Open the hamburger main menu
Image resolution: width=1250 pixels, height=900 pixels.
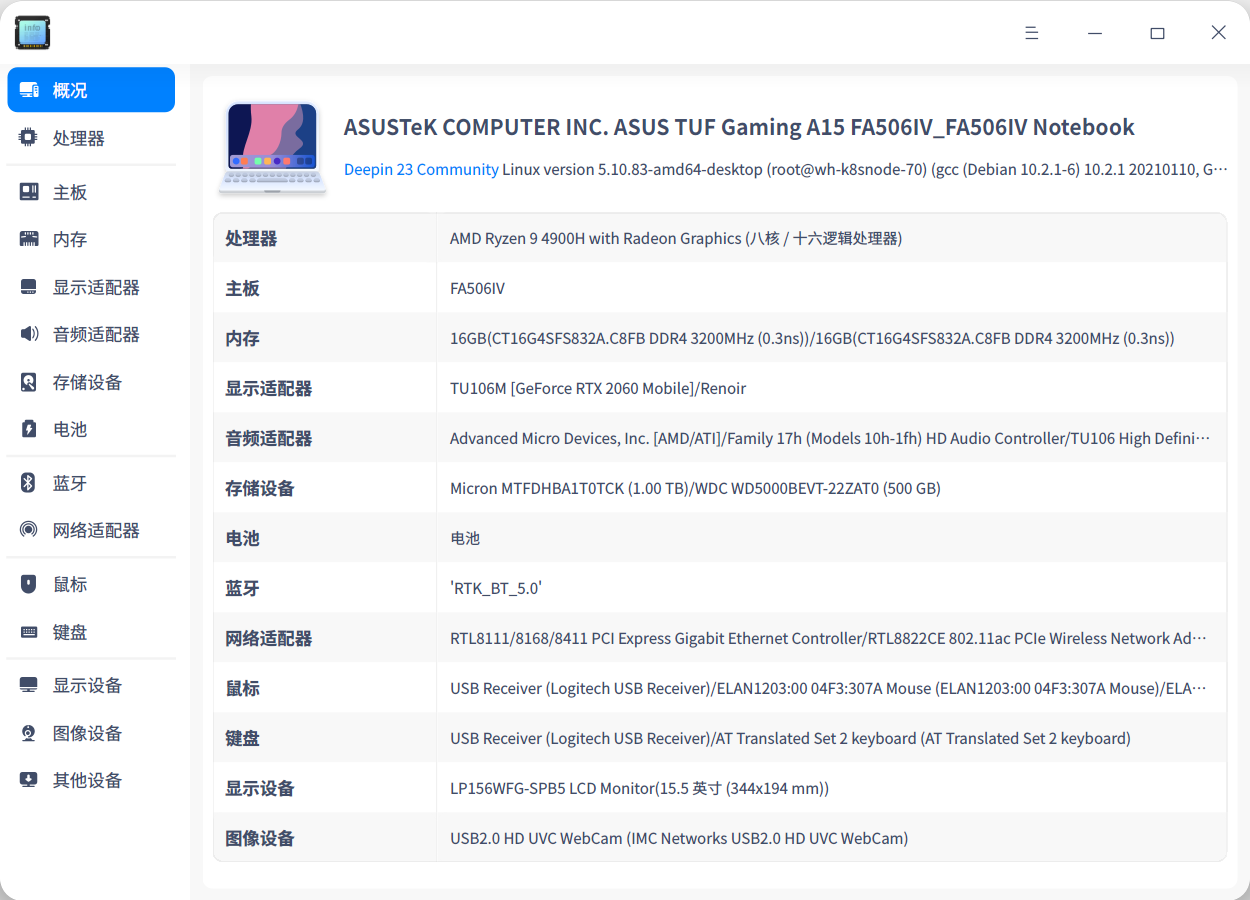(1031, 32)
